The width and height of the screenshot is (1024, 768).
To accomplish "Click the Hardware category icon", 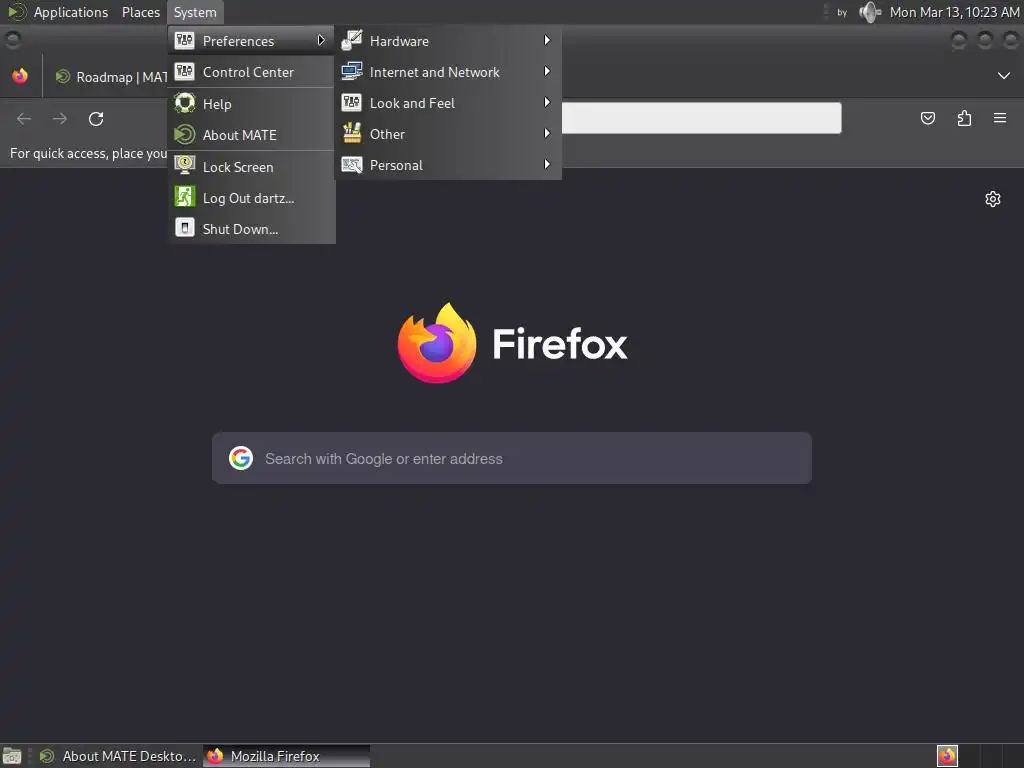I will click(x=352, y=40).
